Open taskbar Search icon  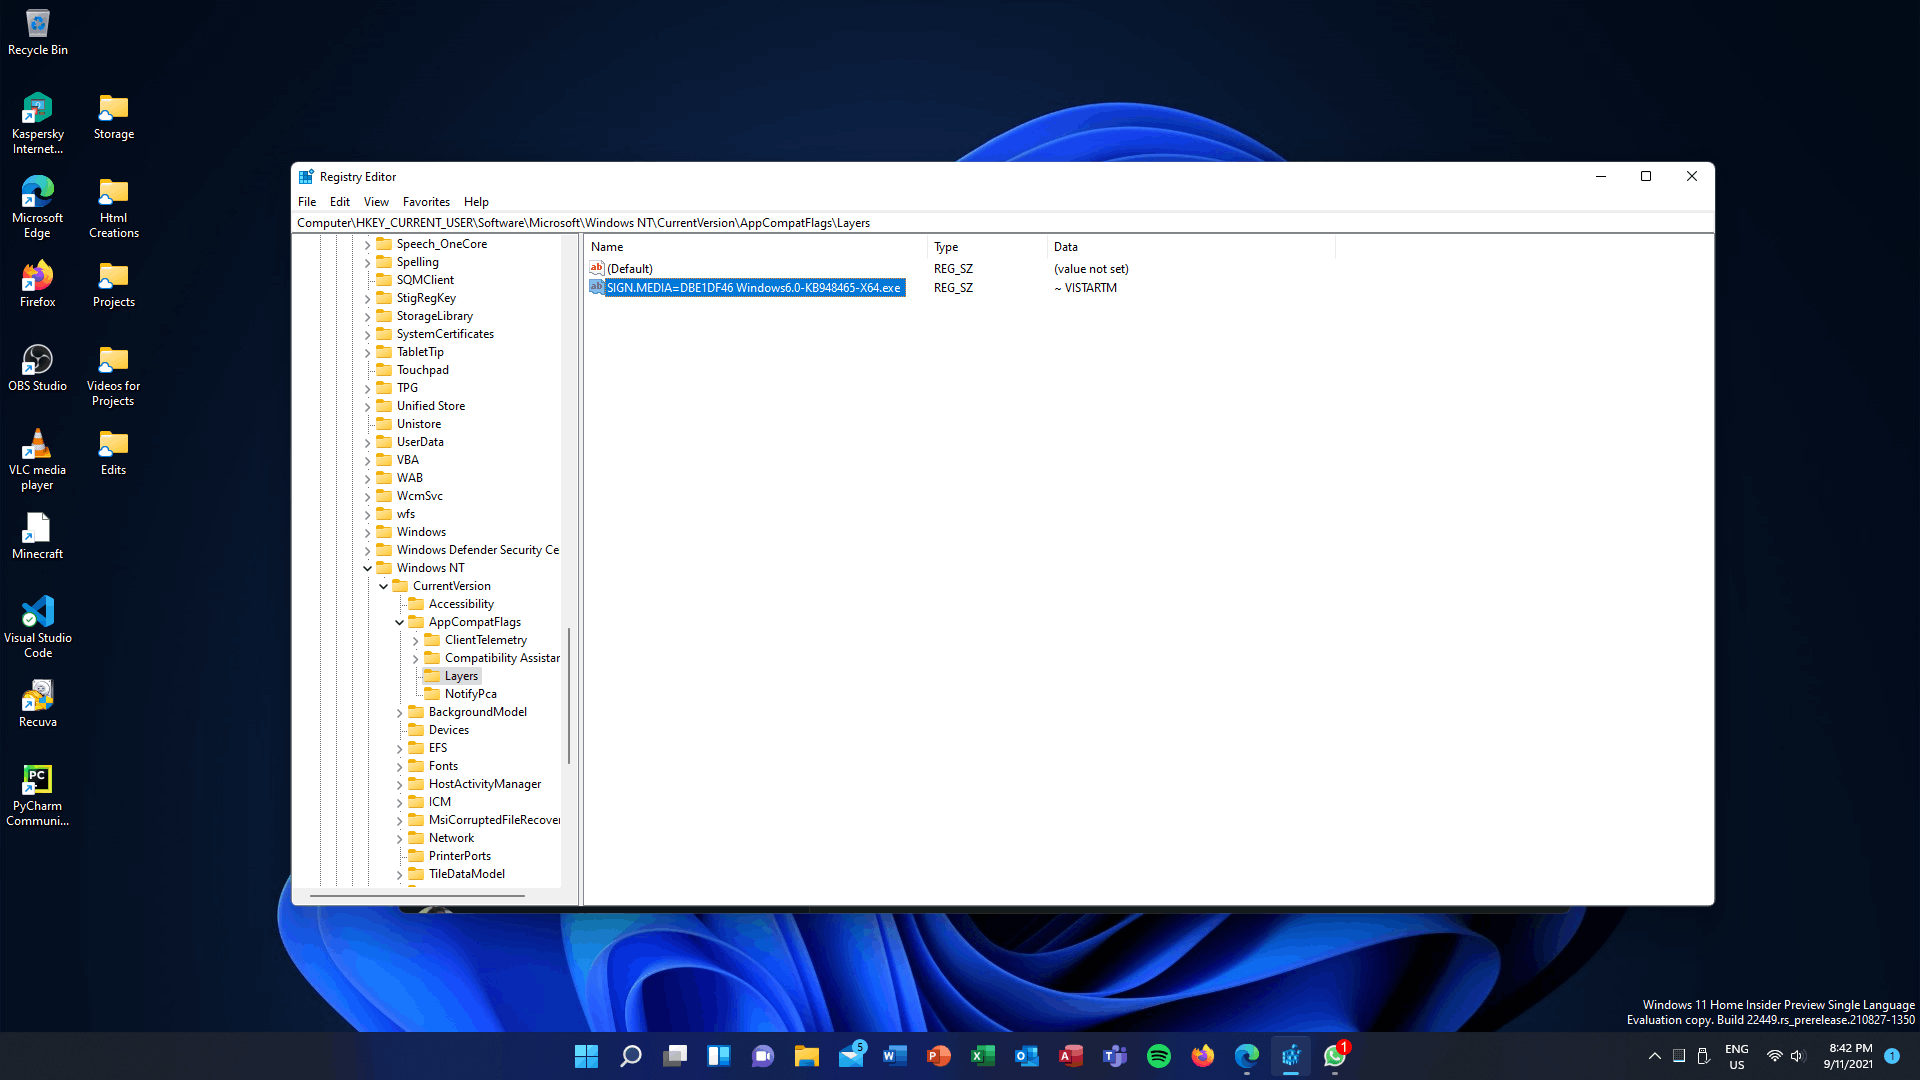[x=630, y=1056]
